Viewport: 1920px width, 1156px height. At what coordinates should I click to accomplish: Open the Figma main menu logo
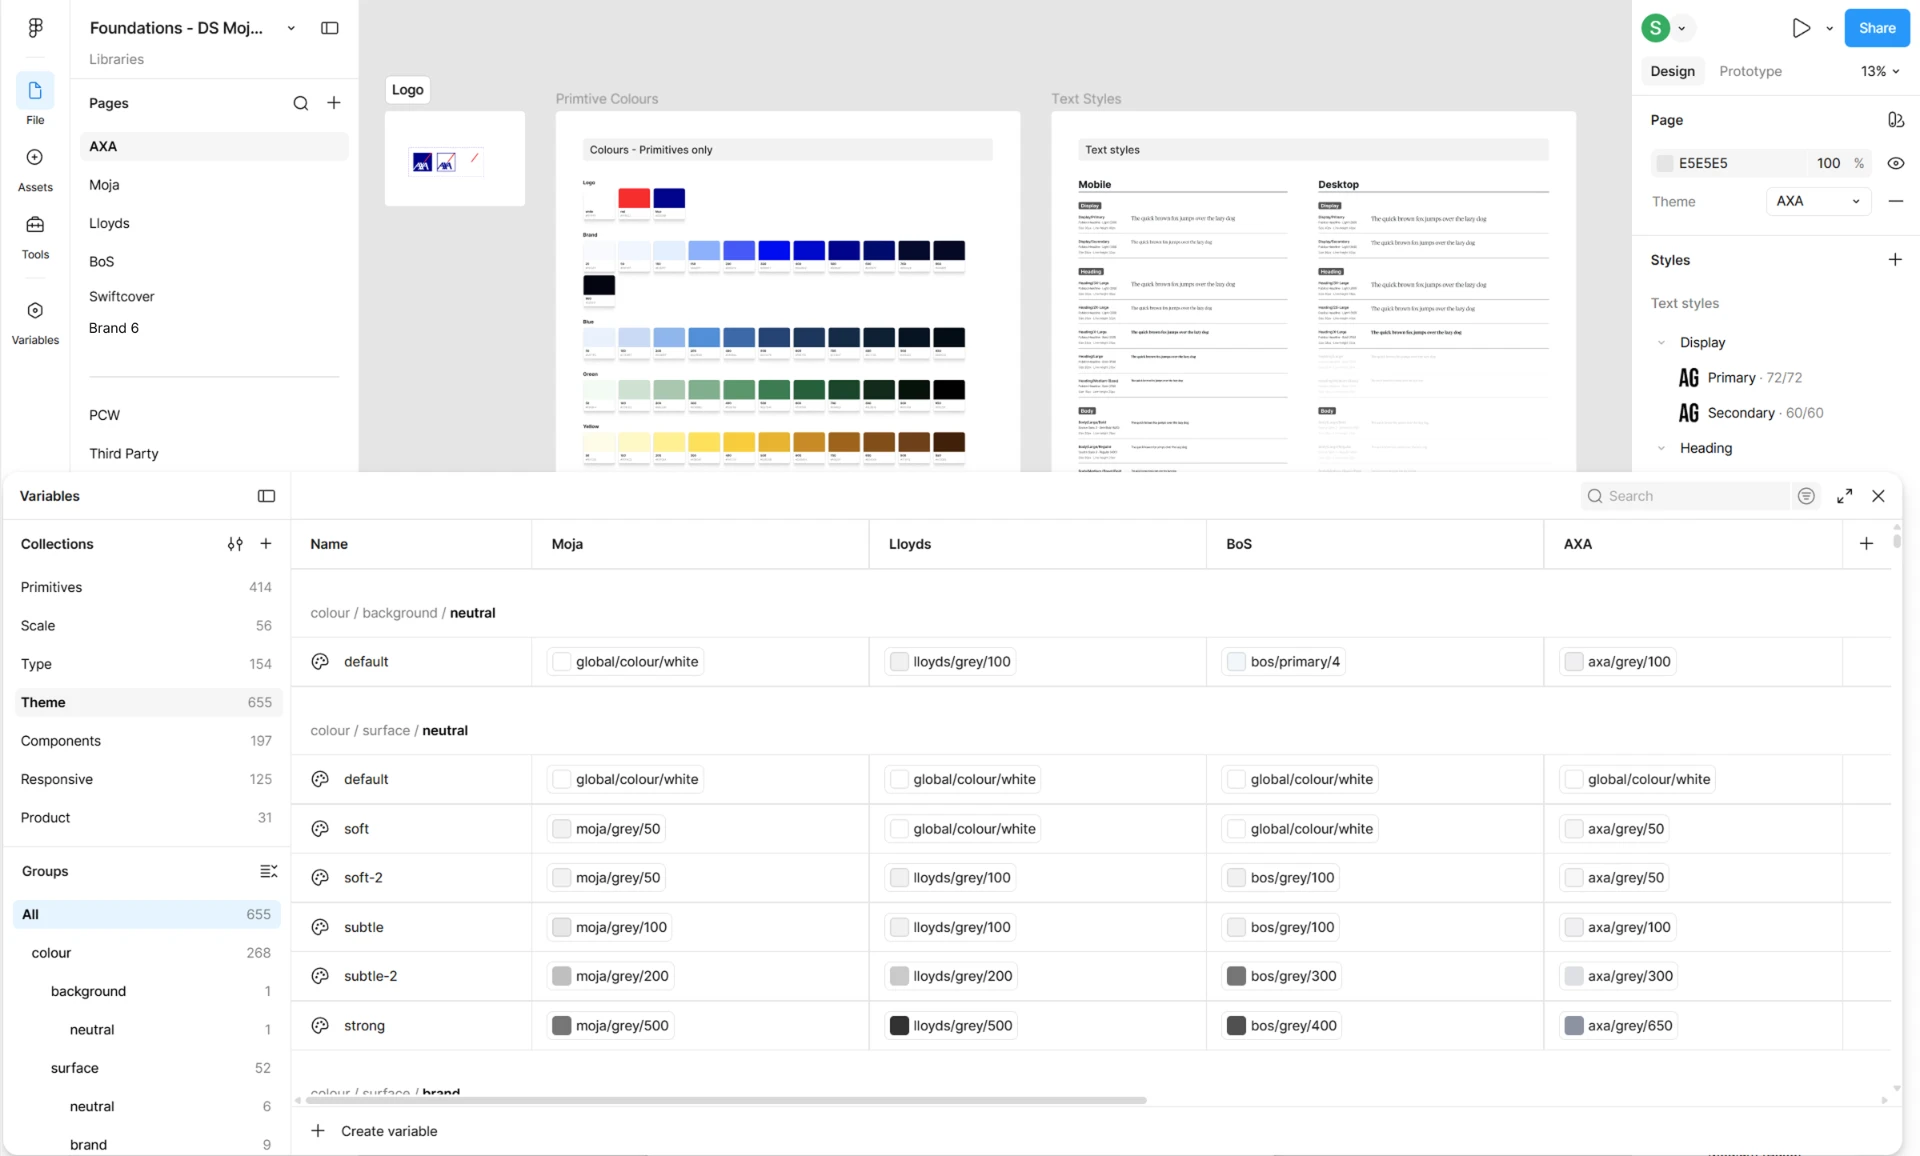coord(35,28)
